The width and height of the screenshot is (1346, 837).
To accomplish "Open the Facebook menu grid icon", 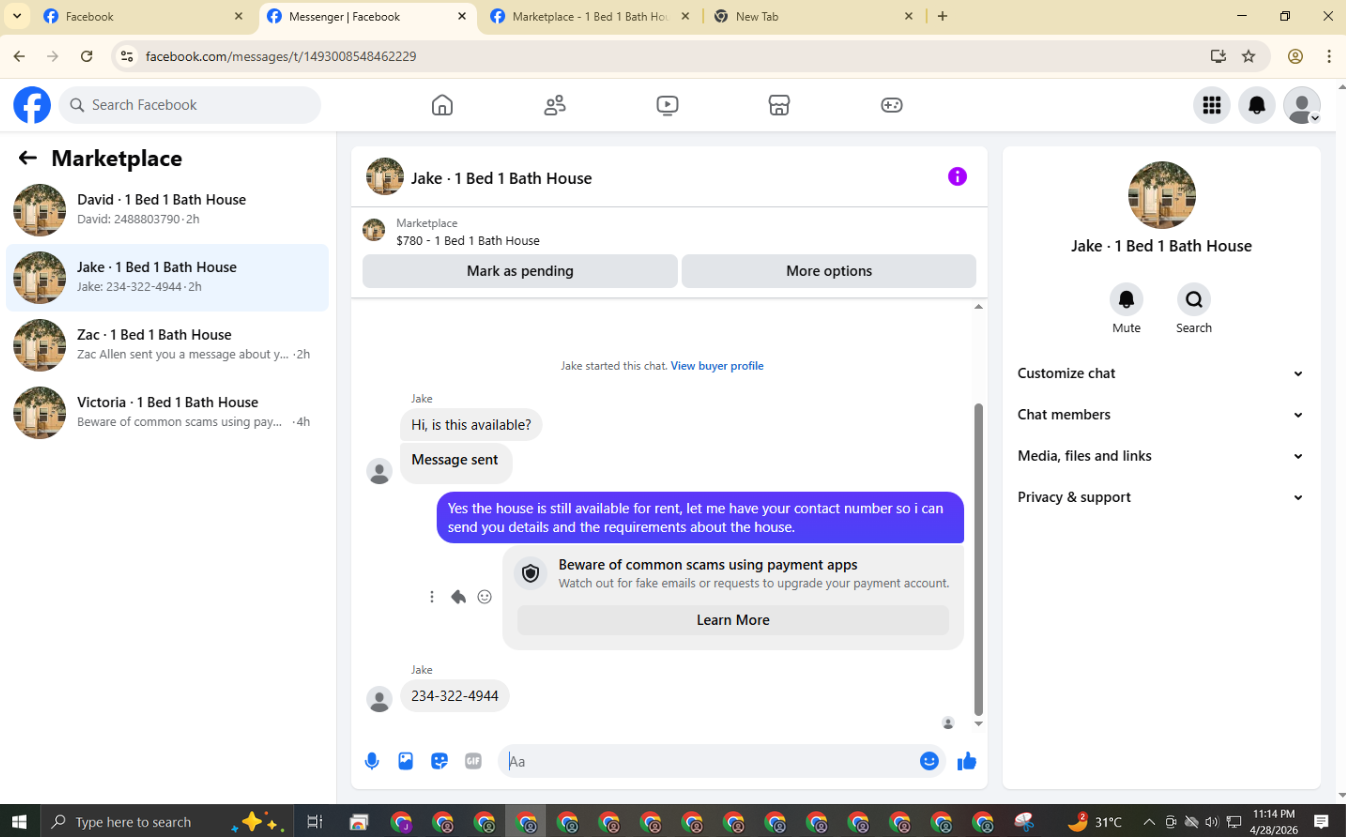I will click(x=1212, y=105).
